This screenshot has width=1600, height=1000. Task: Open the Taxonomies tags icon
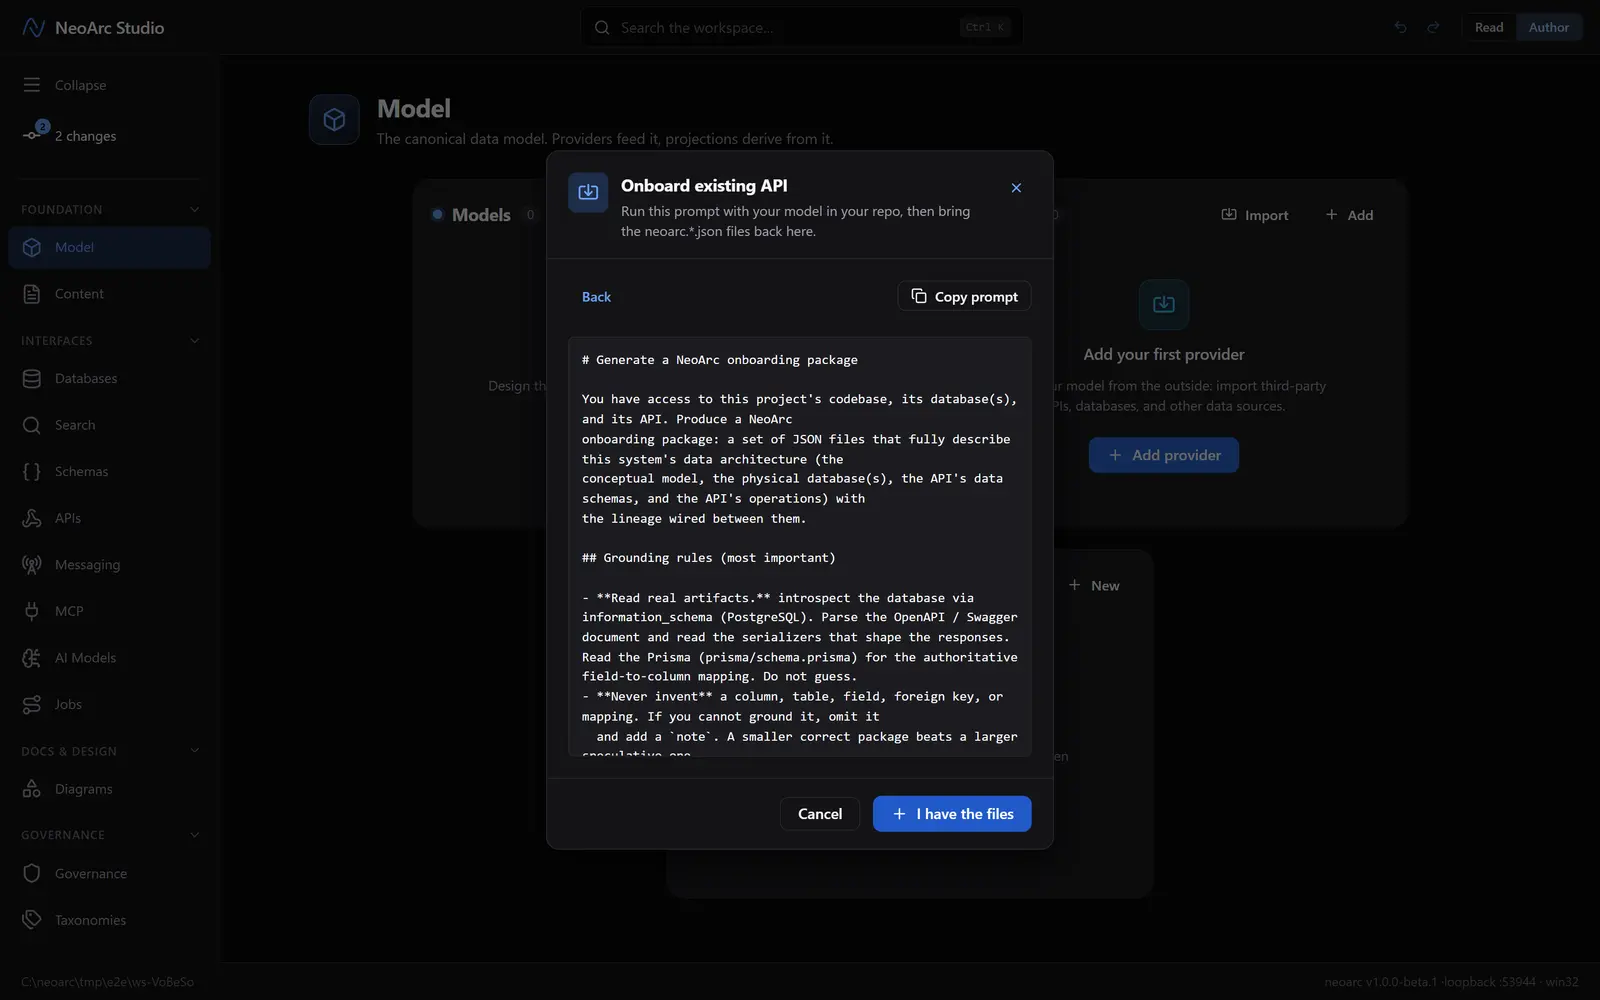coord(32,920)
